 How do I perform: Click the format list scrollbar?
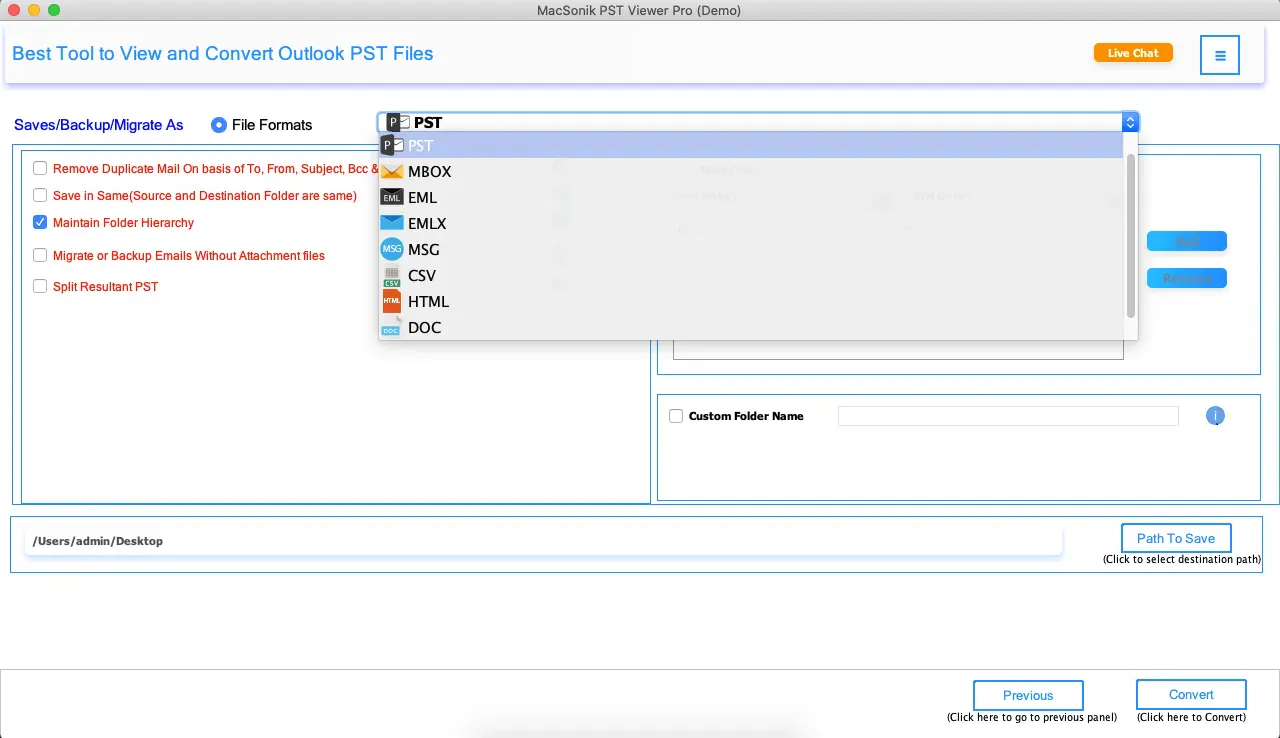click(1131, 236)
